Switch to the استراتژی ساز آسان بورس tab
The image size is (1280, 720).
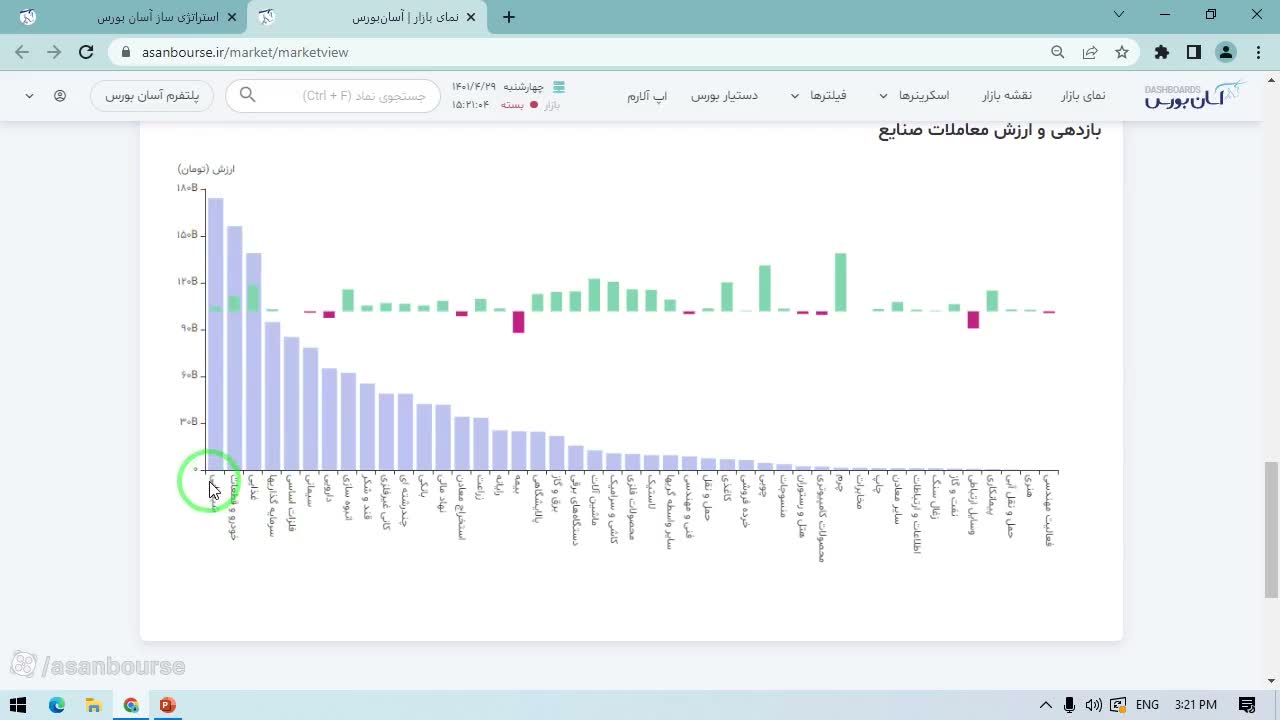[130, 17]
